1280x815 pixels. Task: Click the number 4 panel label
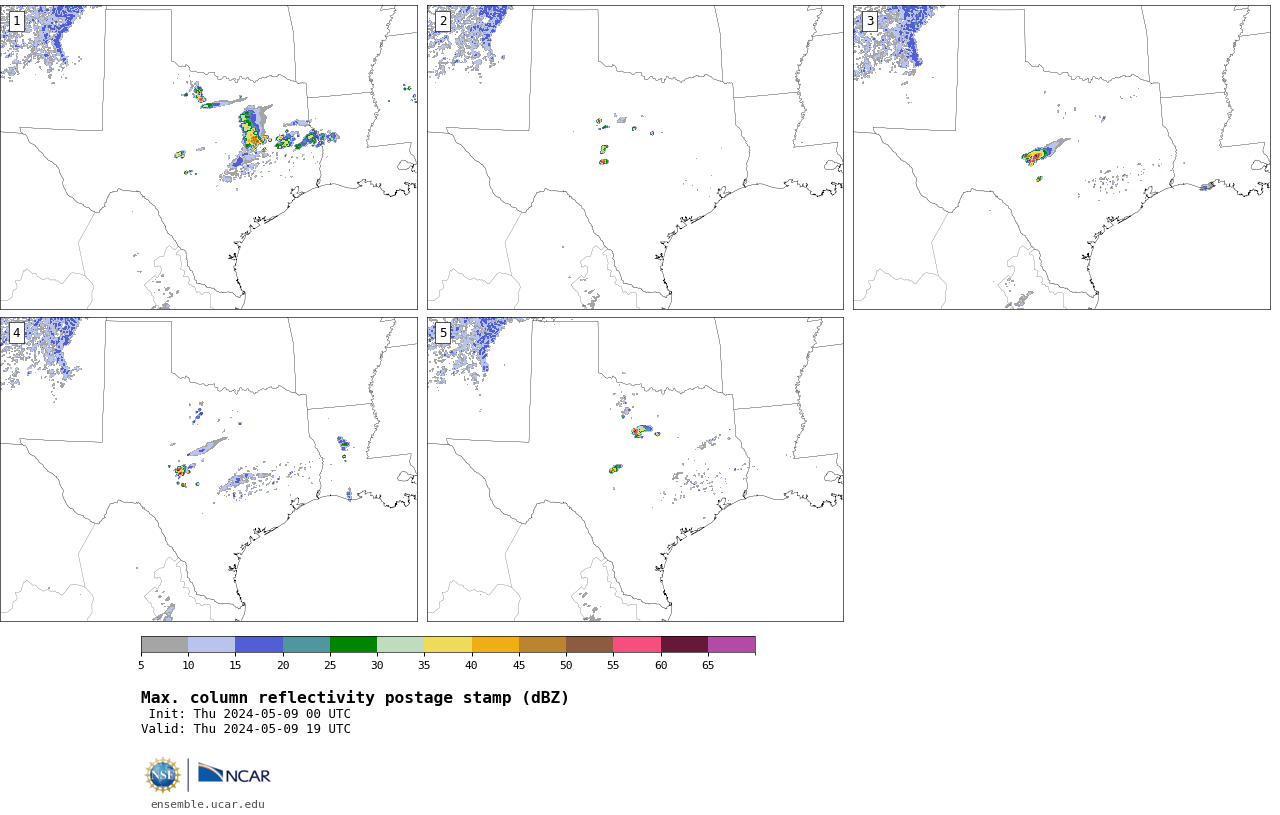16,333
